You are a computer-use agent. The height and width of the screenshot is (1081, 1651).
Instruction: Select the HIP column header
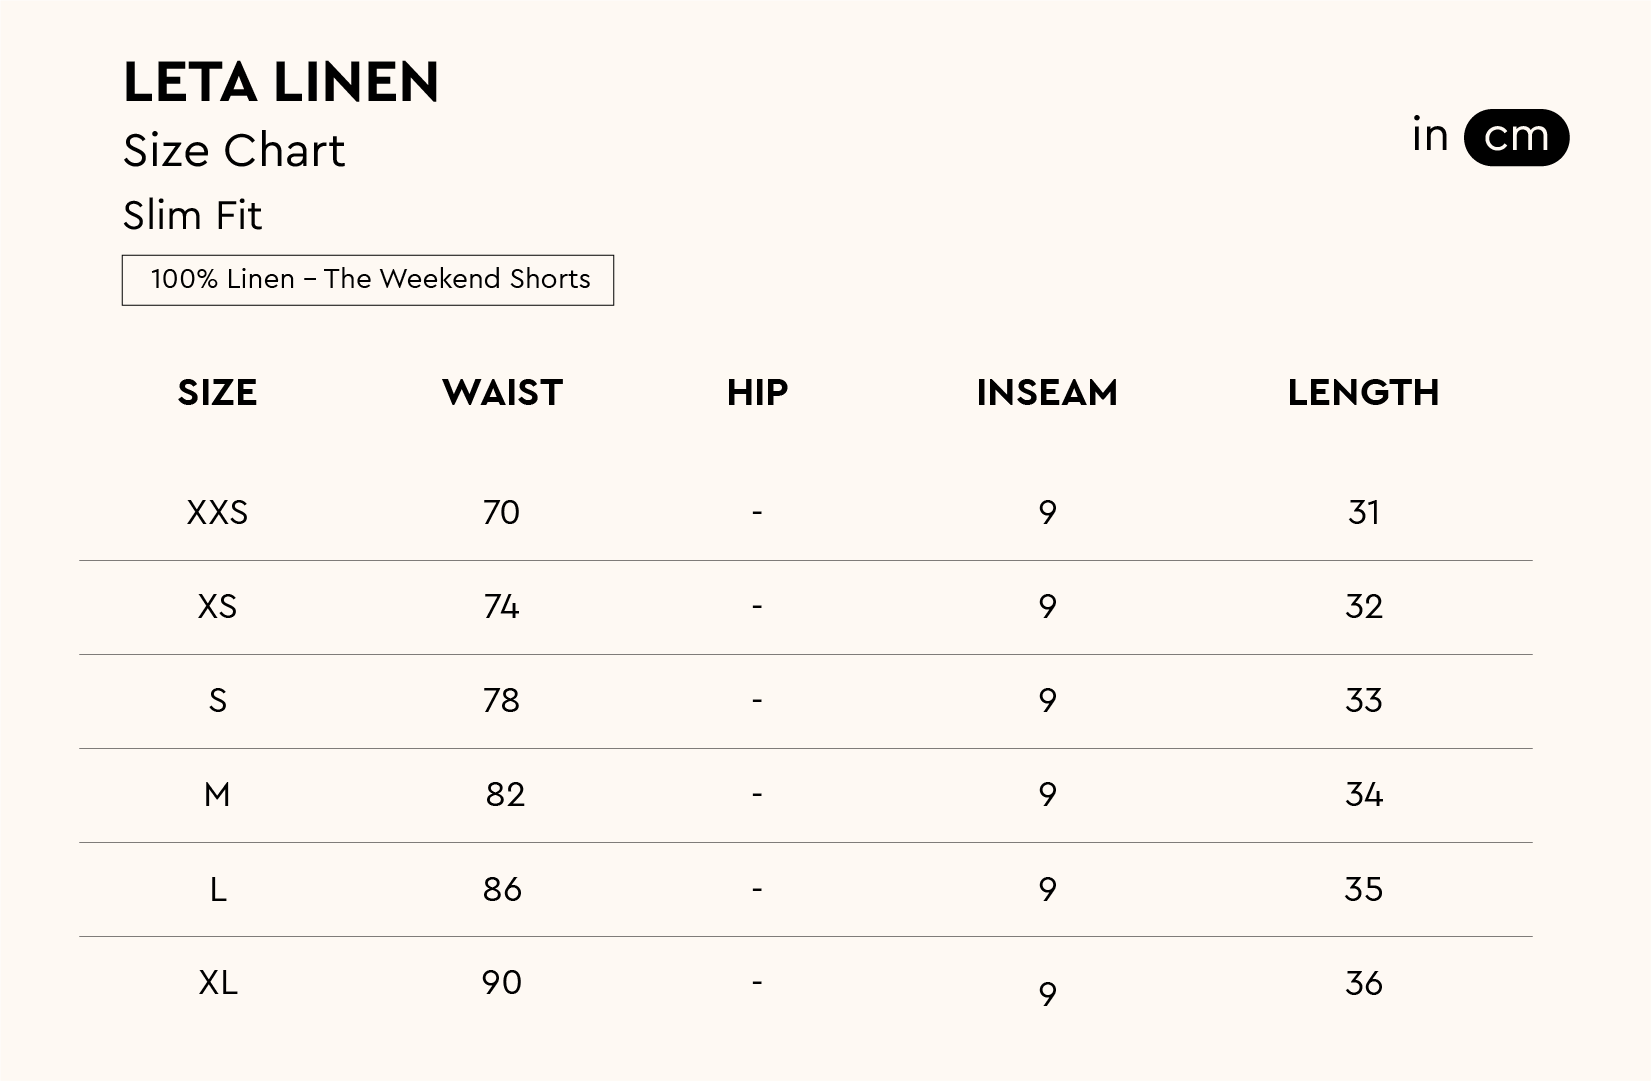tap(757, 393)
